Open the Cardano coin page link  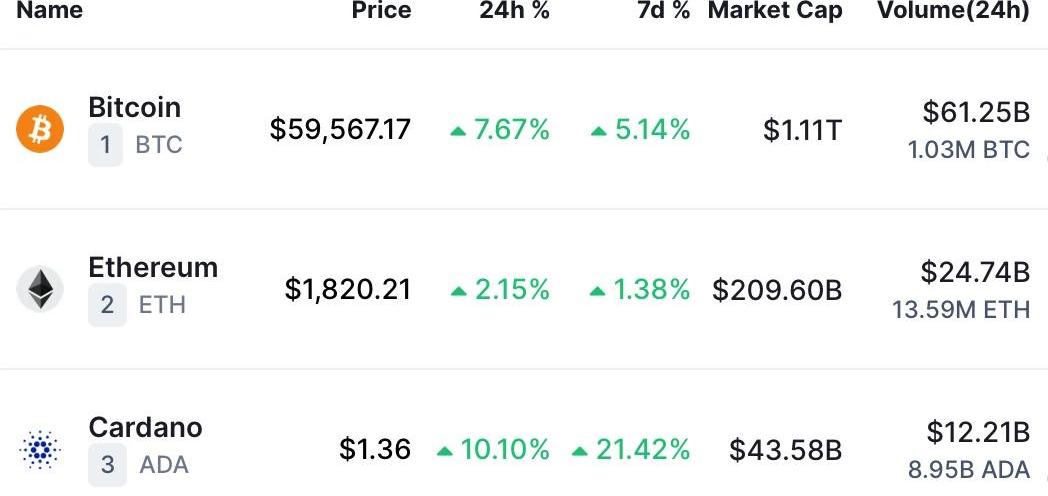point(145,428)
